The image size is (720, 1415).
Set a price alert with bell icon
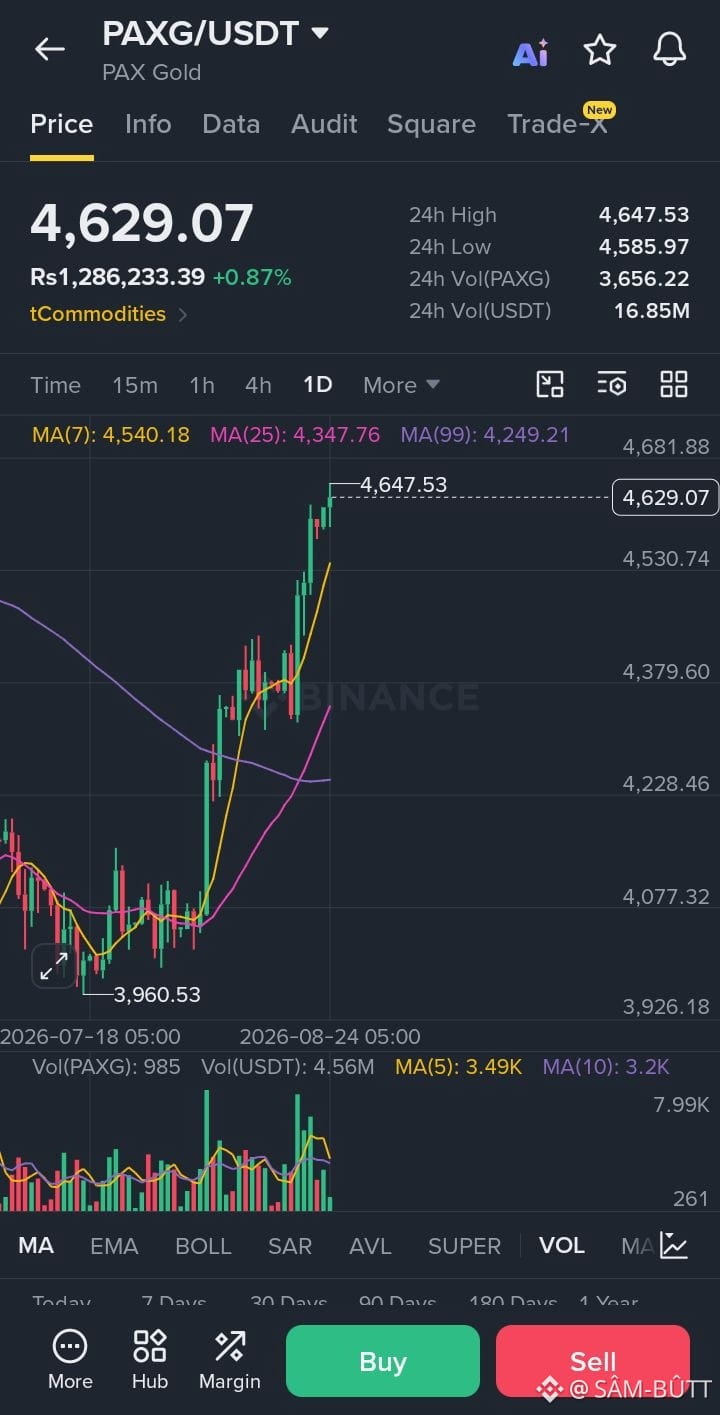(669, 50)
